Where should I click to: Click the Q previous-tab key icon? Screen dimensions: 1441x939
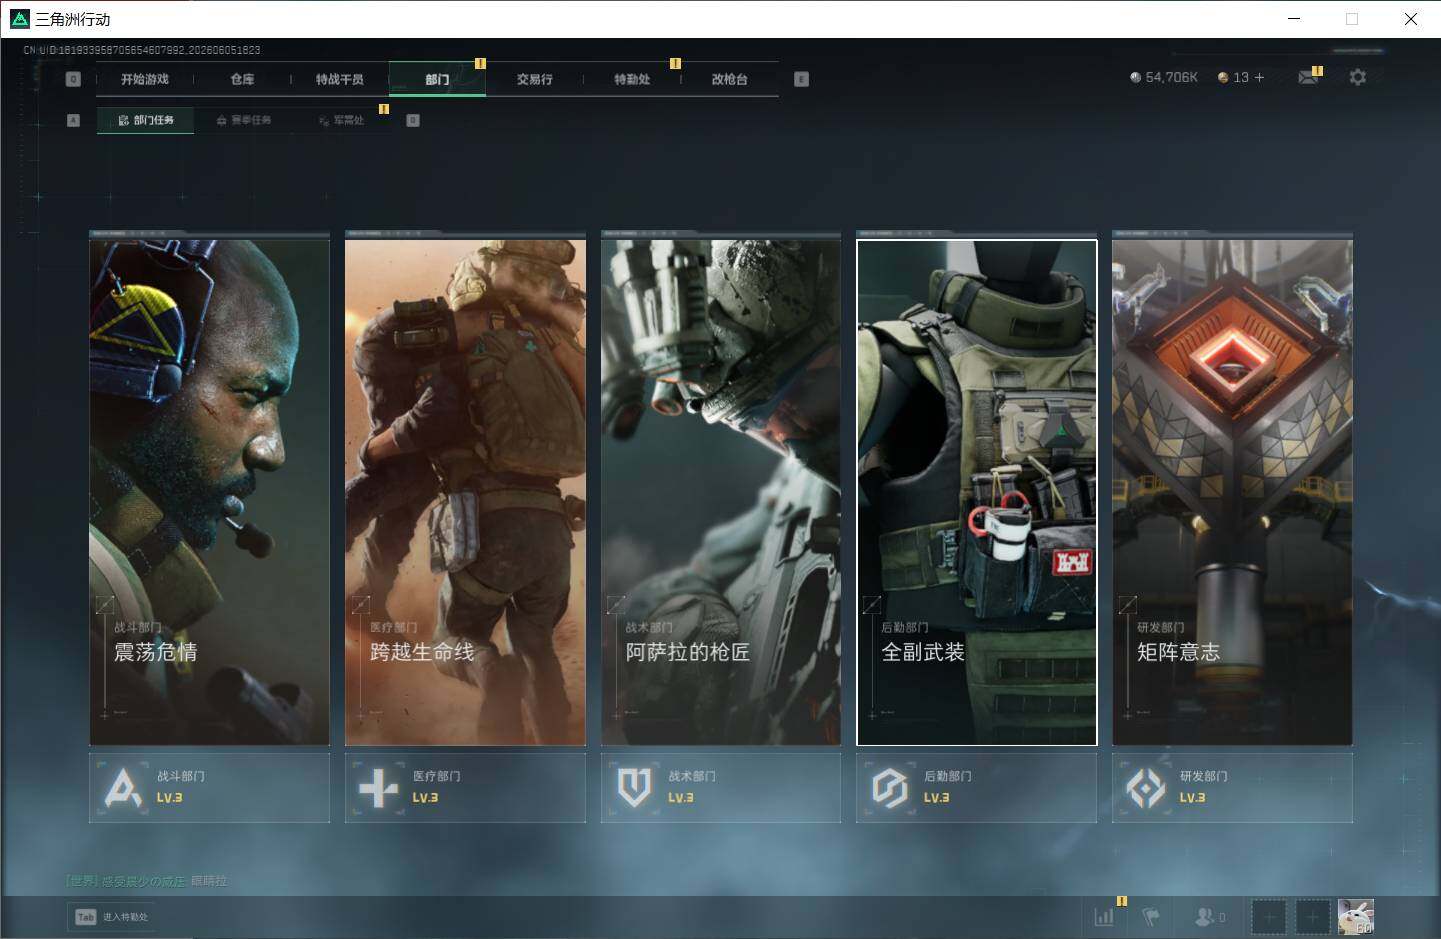pos(73,79)
